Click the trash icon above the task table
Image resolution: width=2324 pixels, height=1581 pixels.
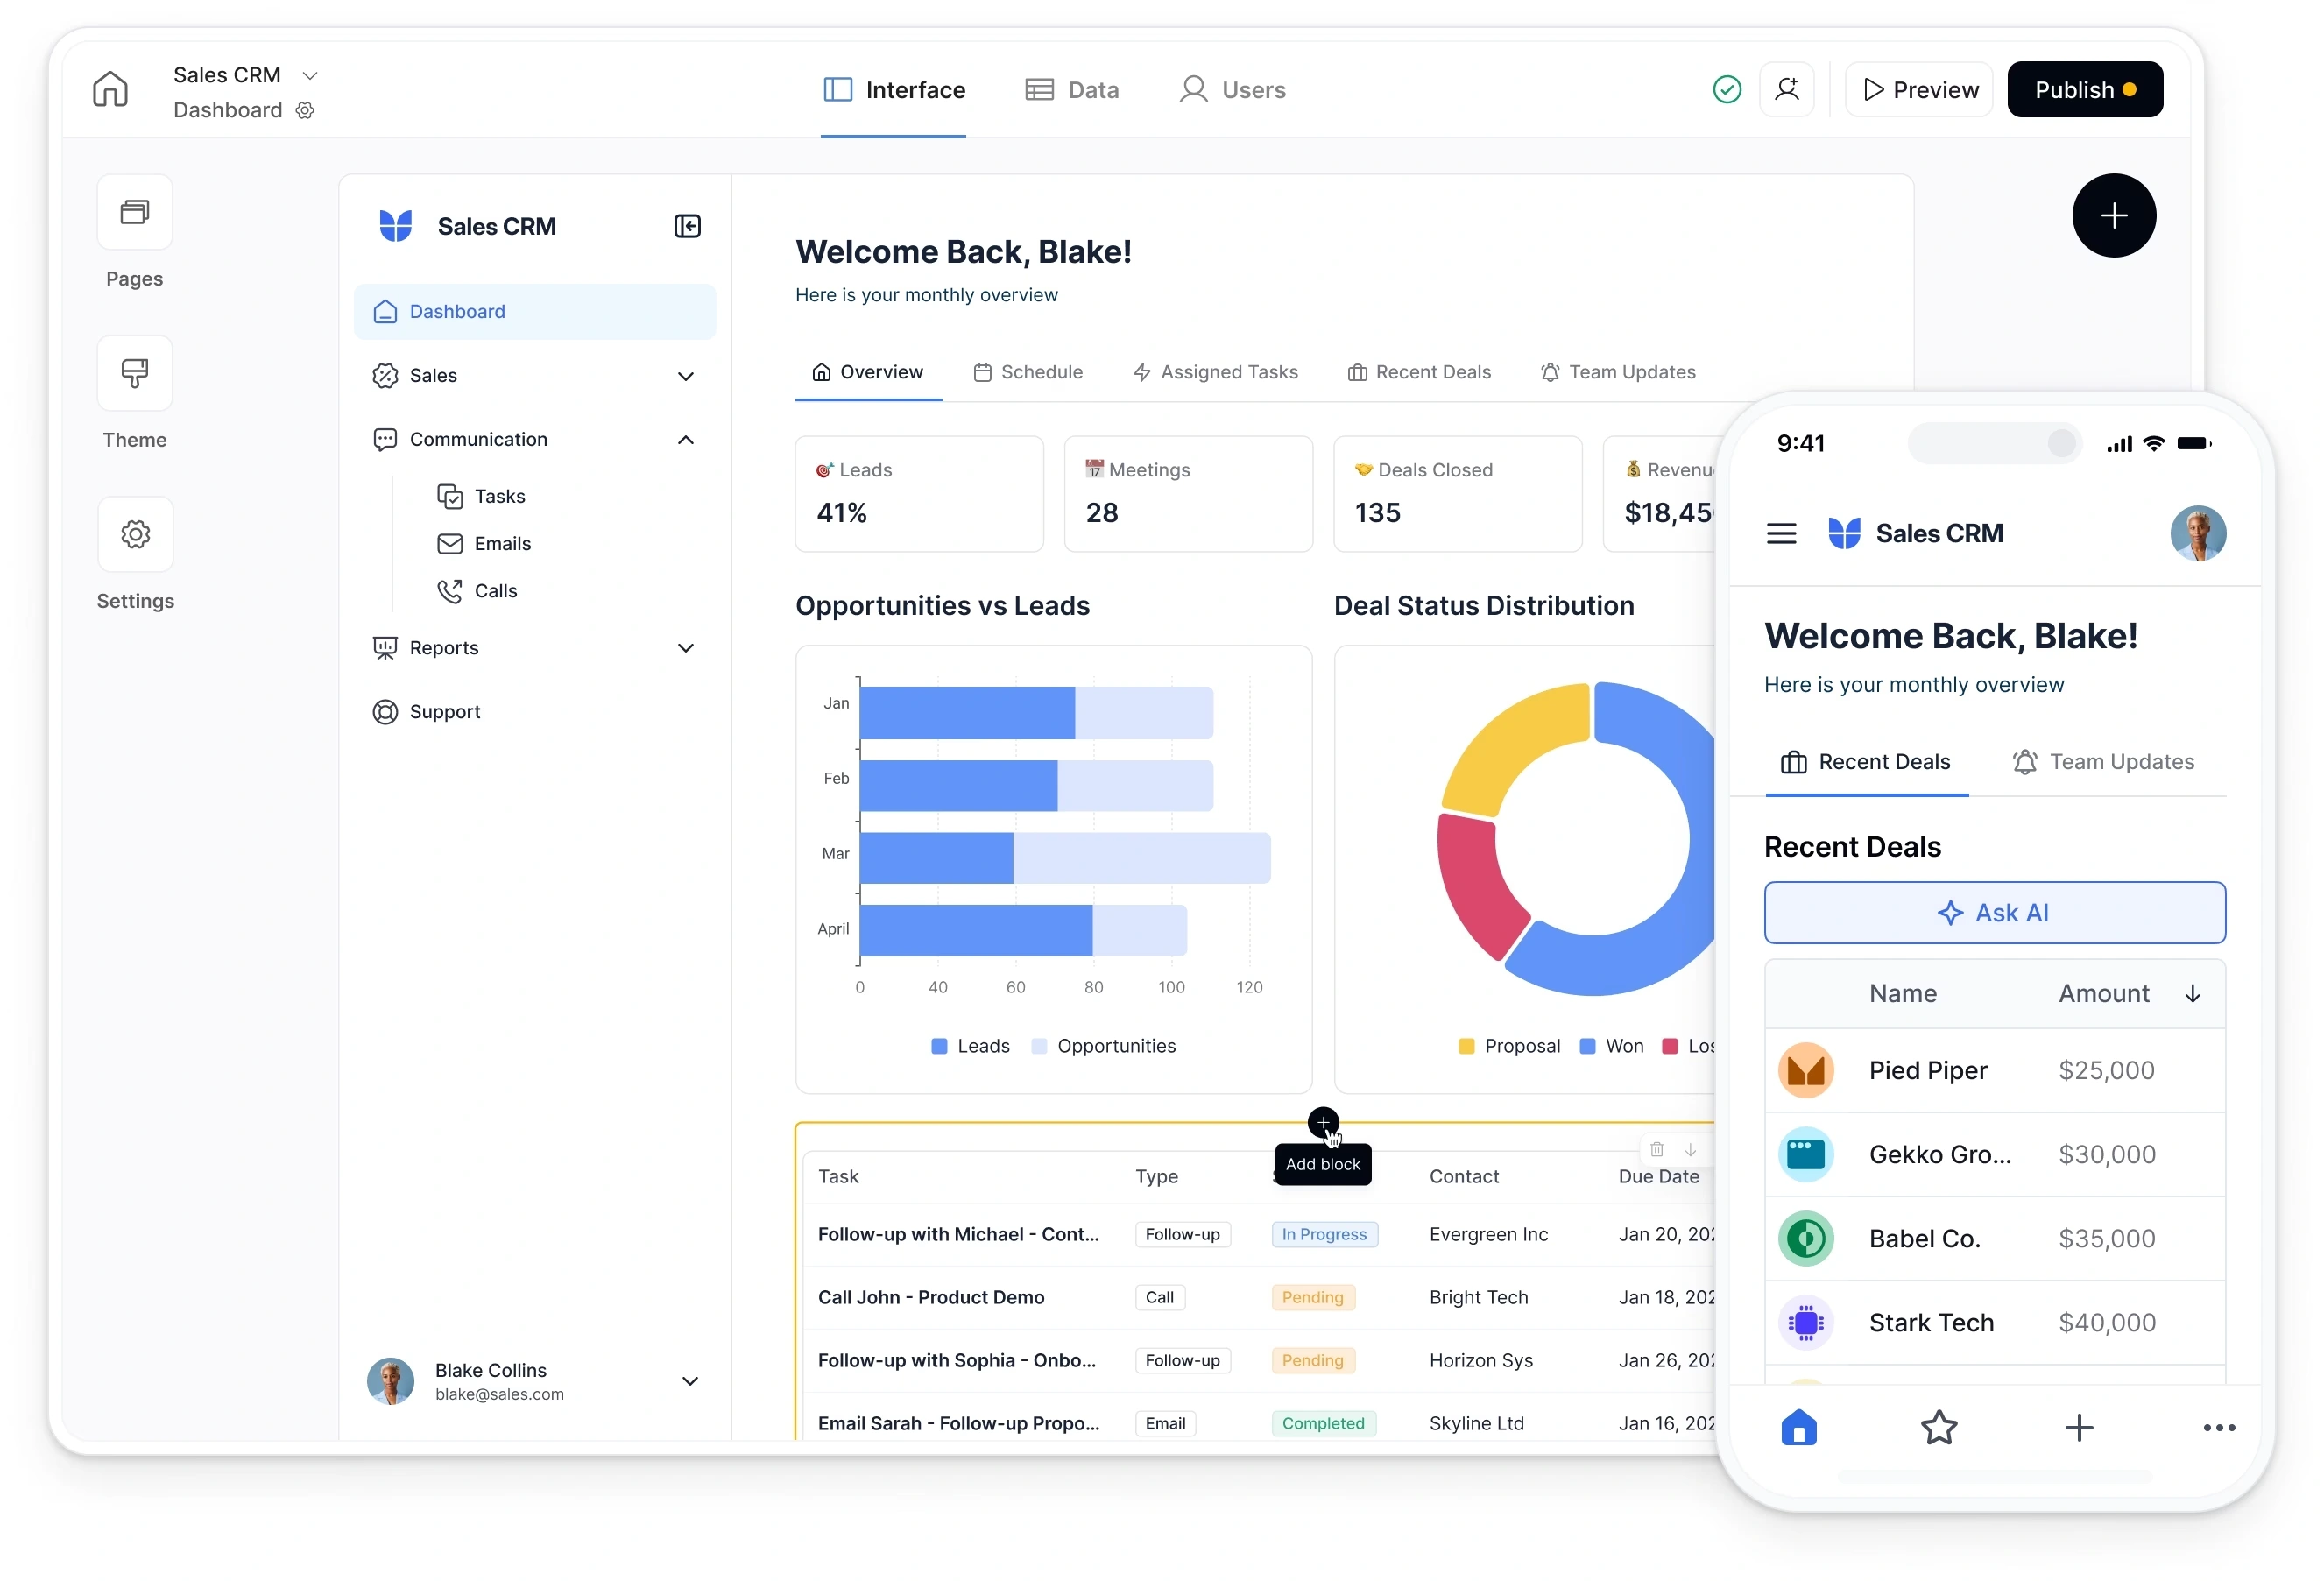pyautogui.click(x=1657, y=1150)
